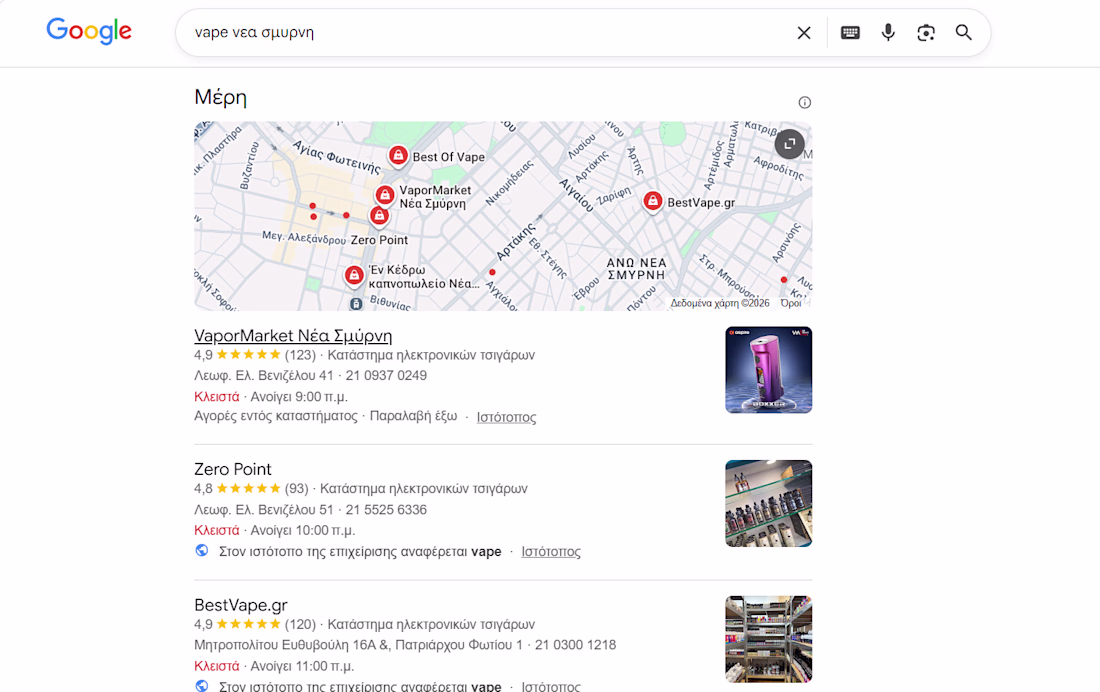Select the Zero Point map pin
1100x692 pixels.
pos(380,215)
